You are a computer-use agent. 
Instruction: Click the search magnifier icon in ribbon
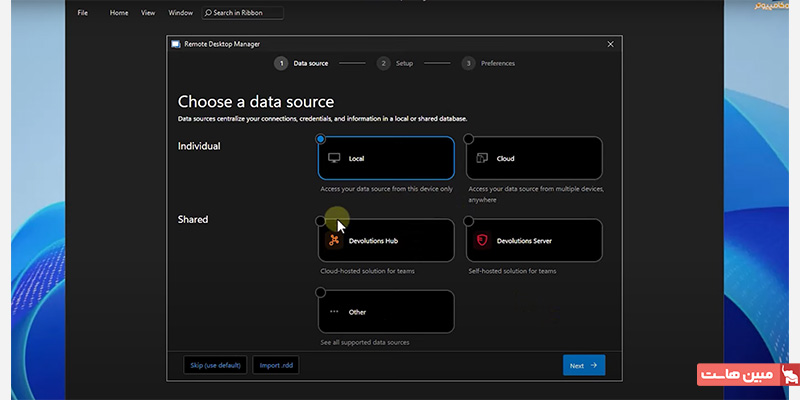[208, 13]
